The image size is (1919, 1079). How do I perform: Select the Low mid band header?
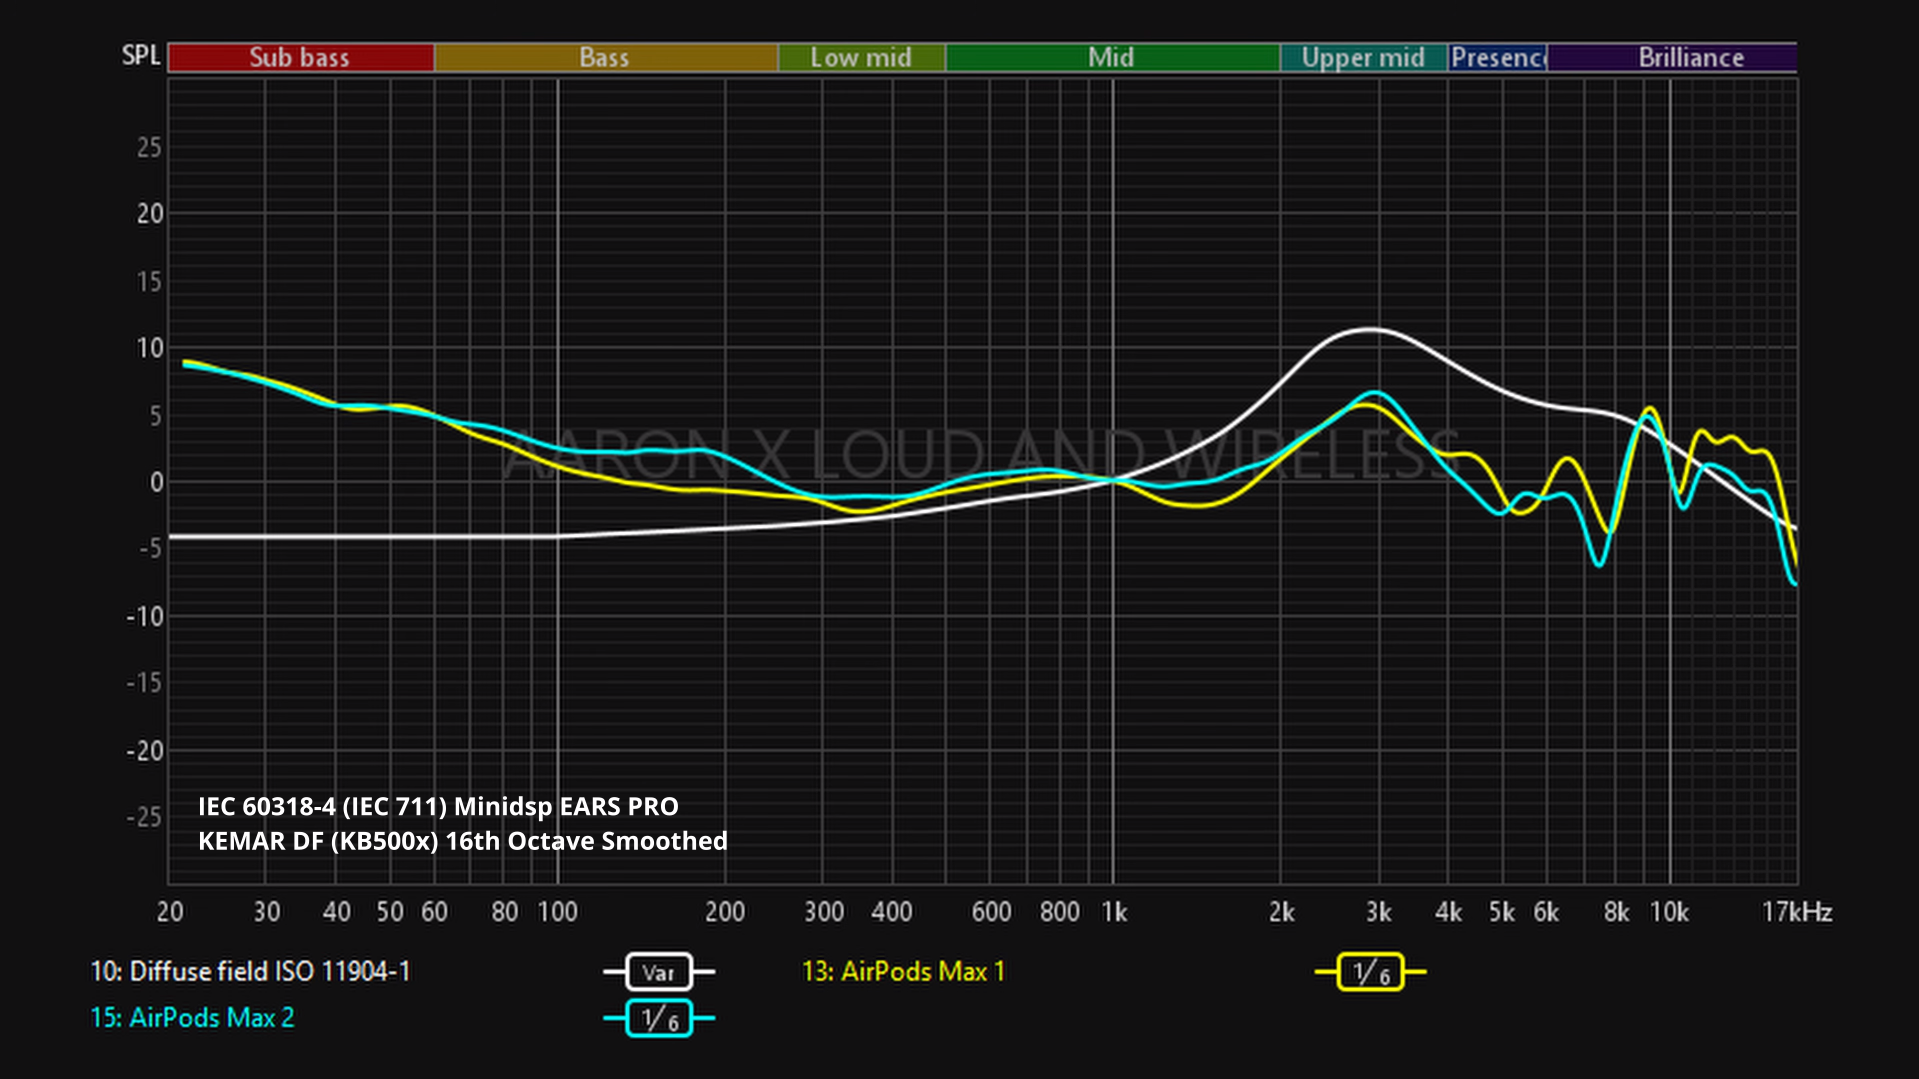861,57
